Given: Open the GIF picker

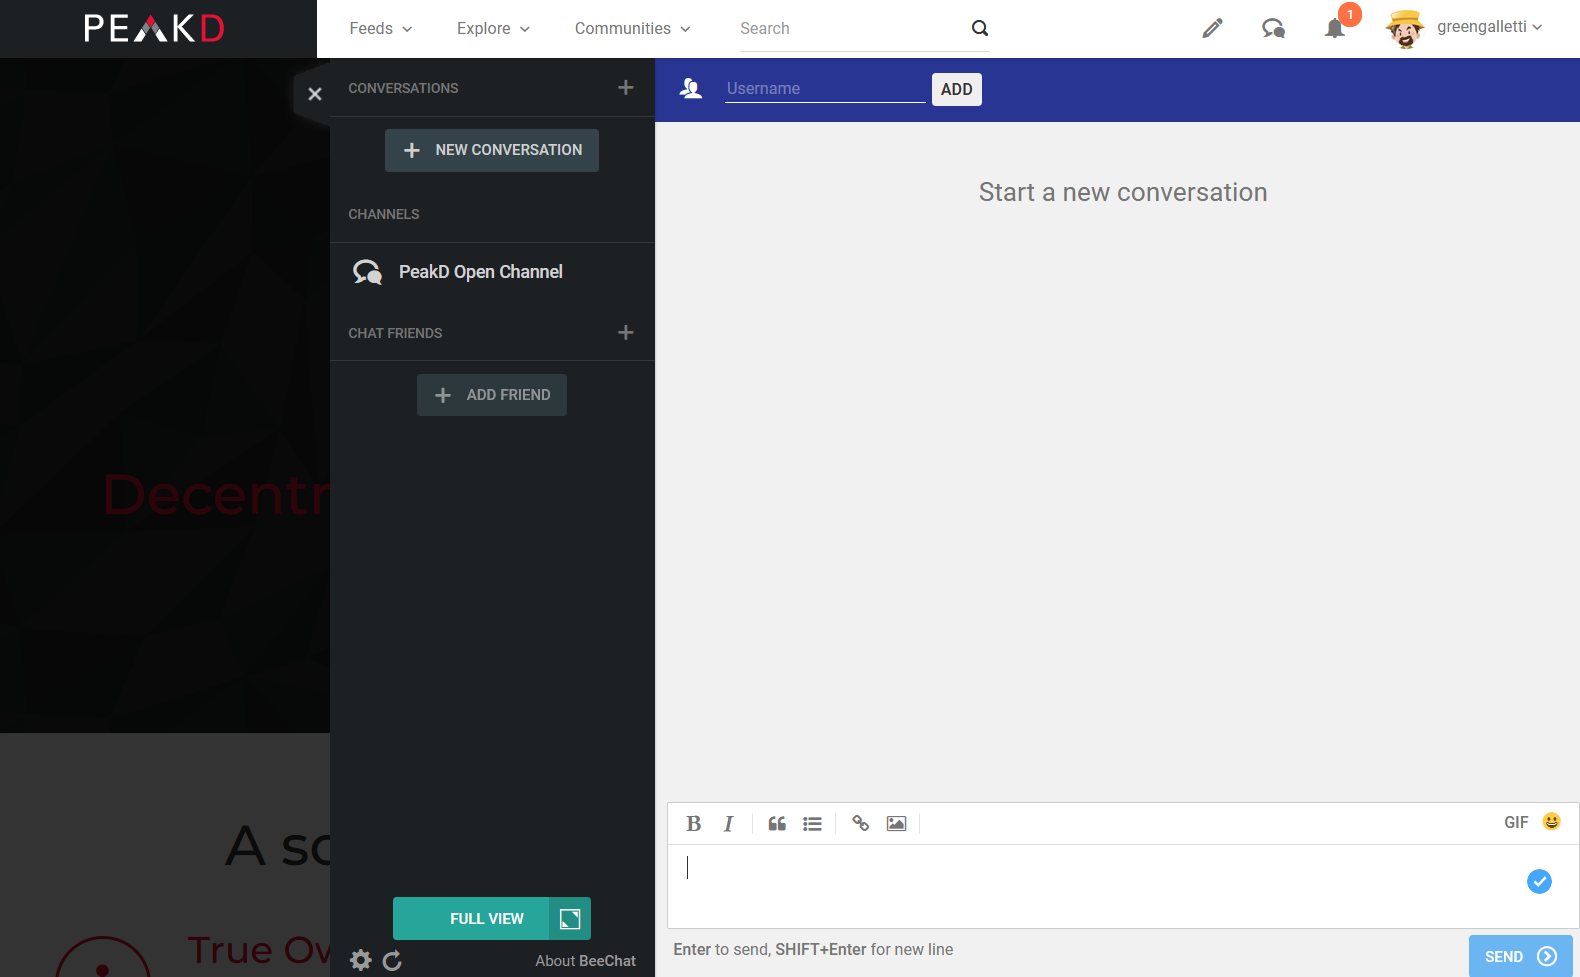Looking at the screenshot, I should tap(1516, 822).
